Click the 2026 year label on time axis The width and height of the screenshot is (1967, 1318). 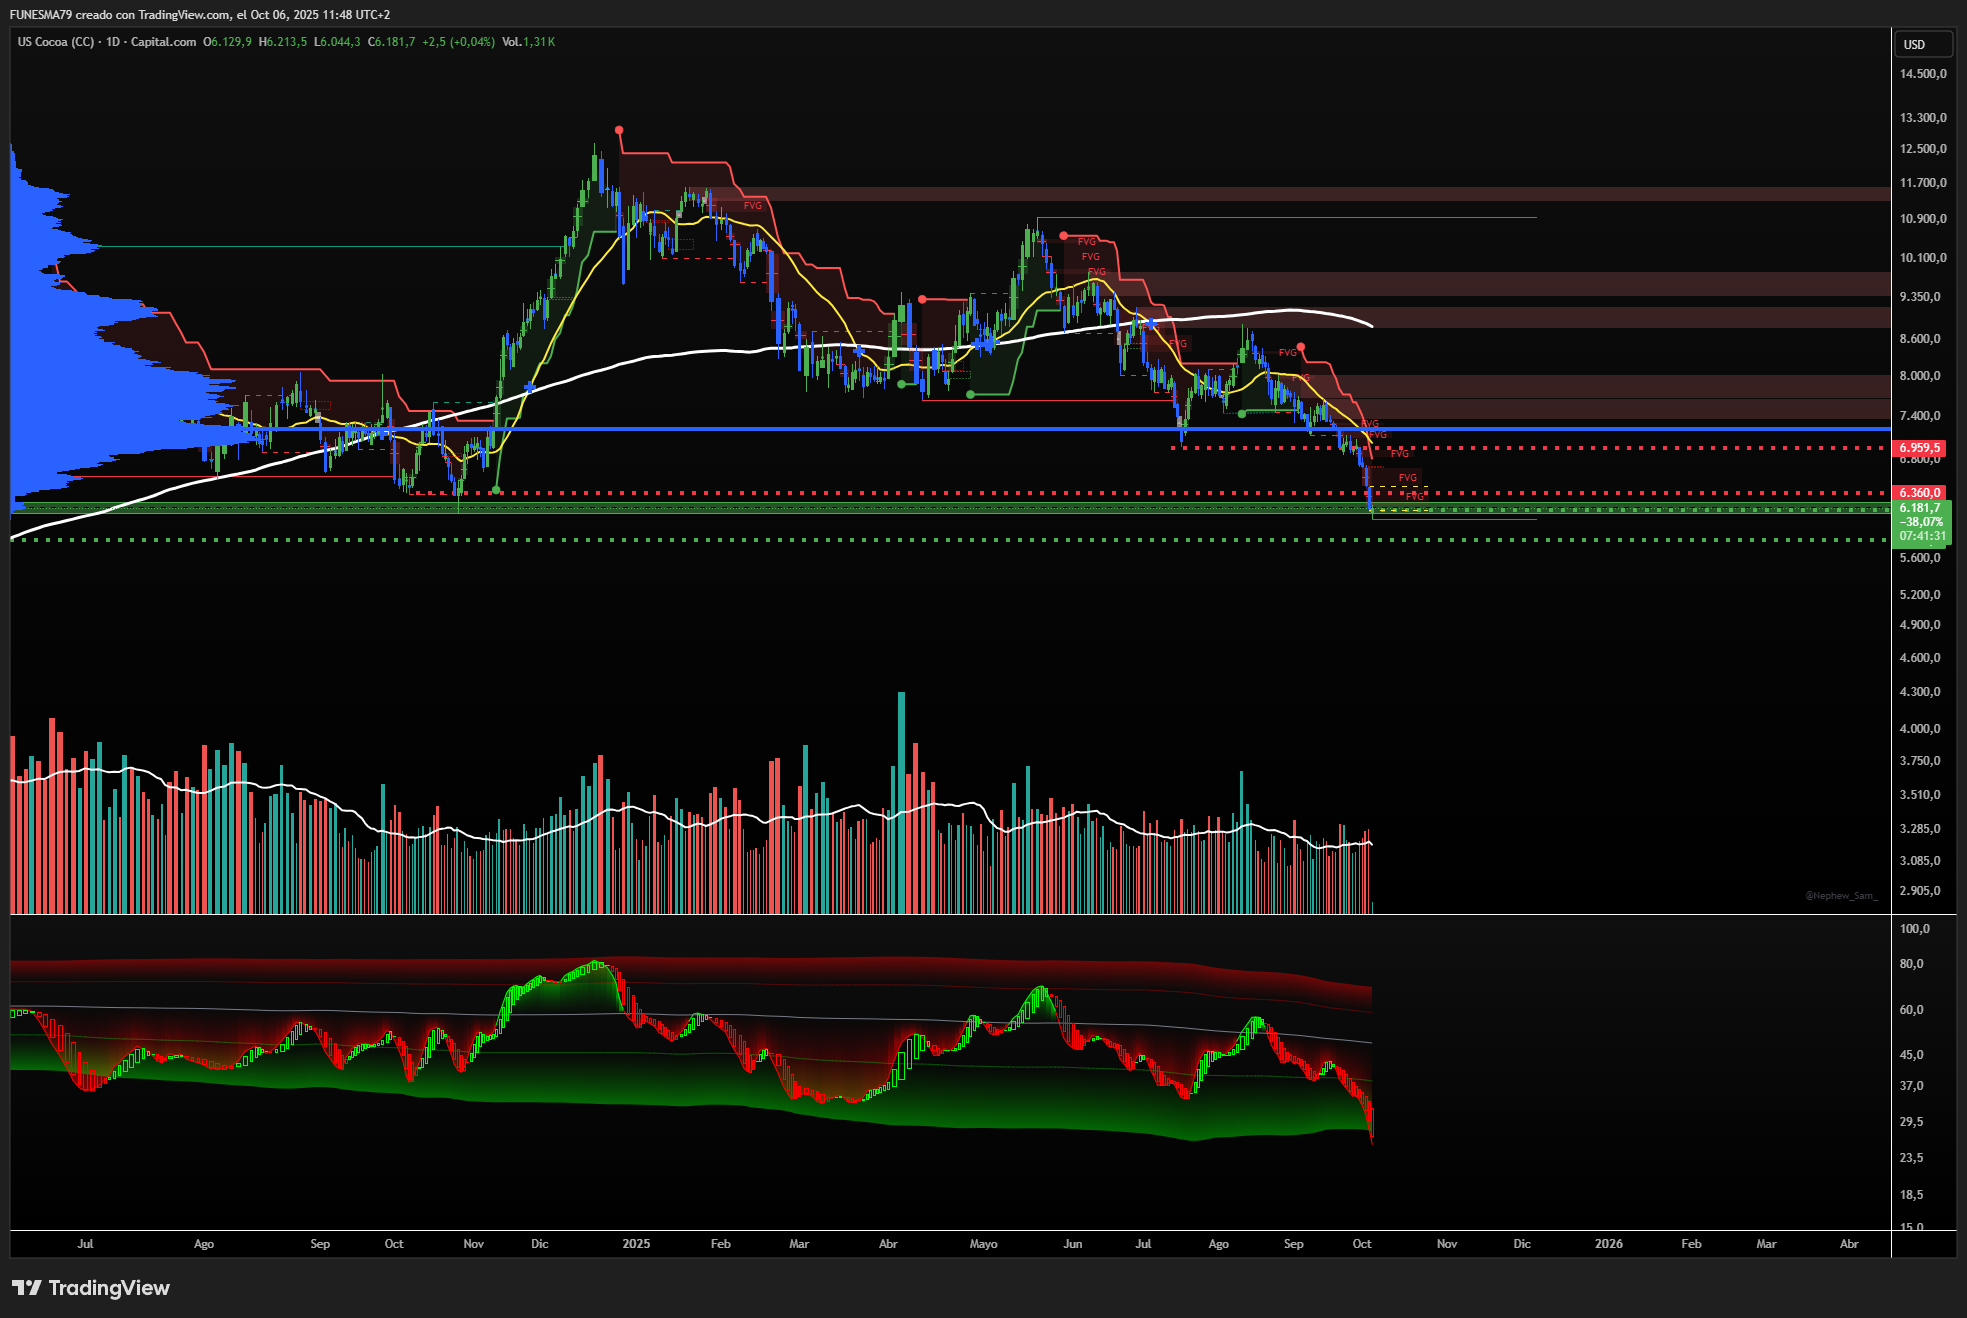(1609, 1244)
